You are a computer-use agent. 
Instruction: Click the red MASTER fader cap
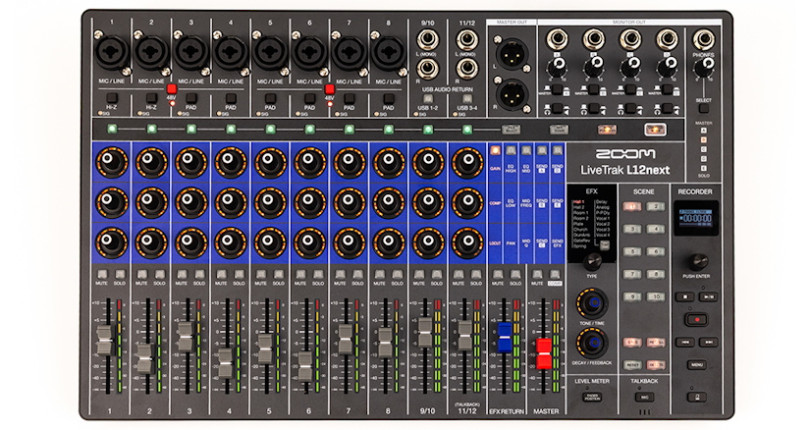[543, 354]
